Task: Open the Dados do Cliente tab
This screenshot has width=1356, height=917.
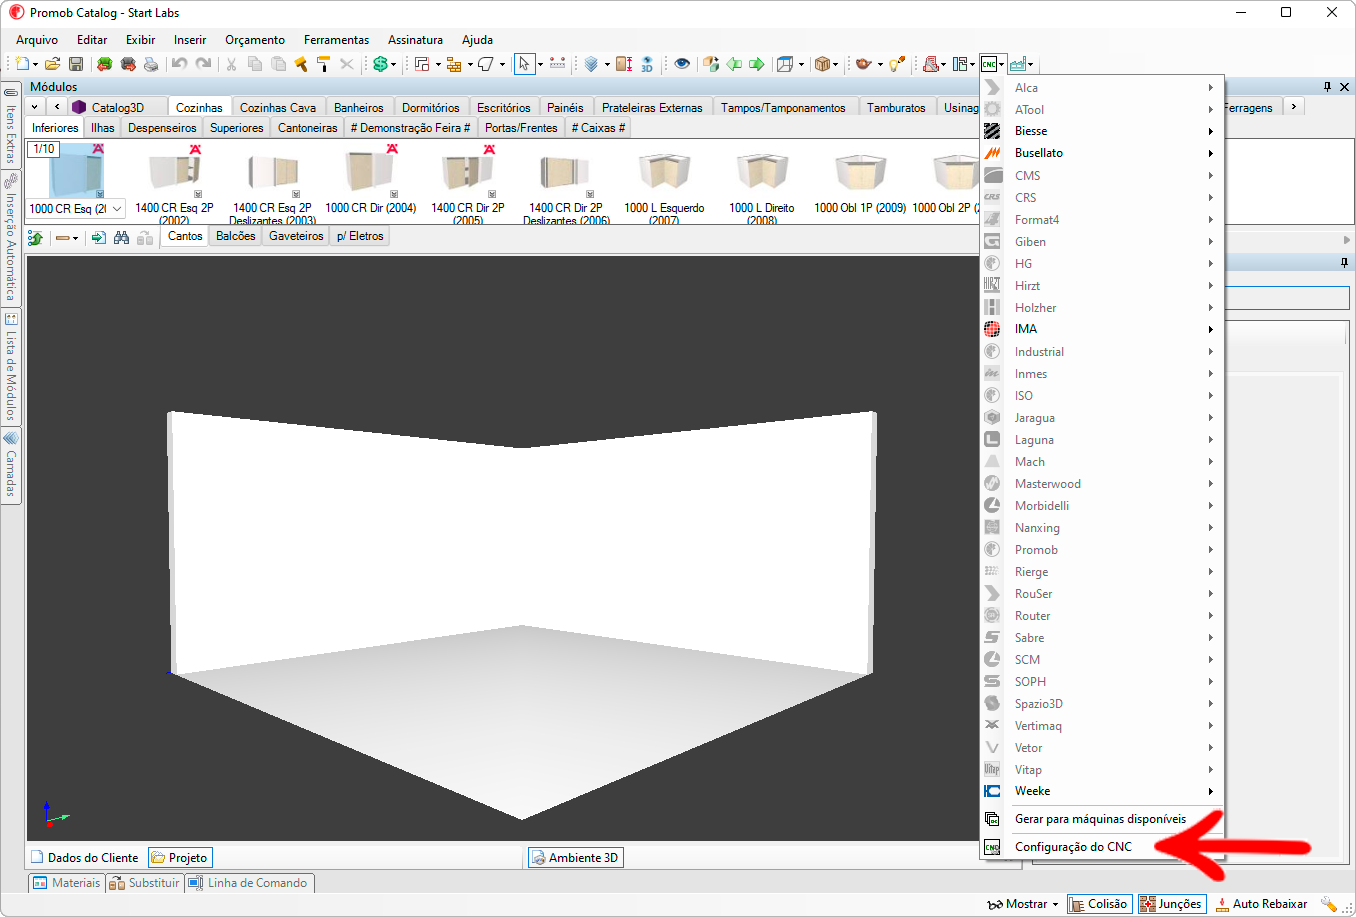Action: 85,858
